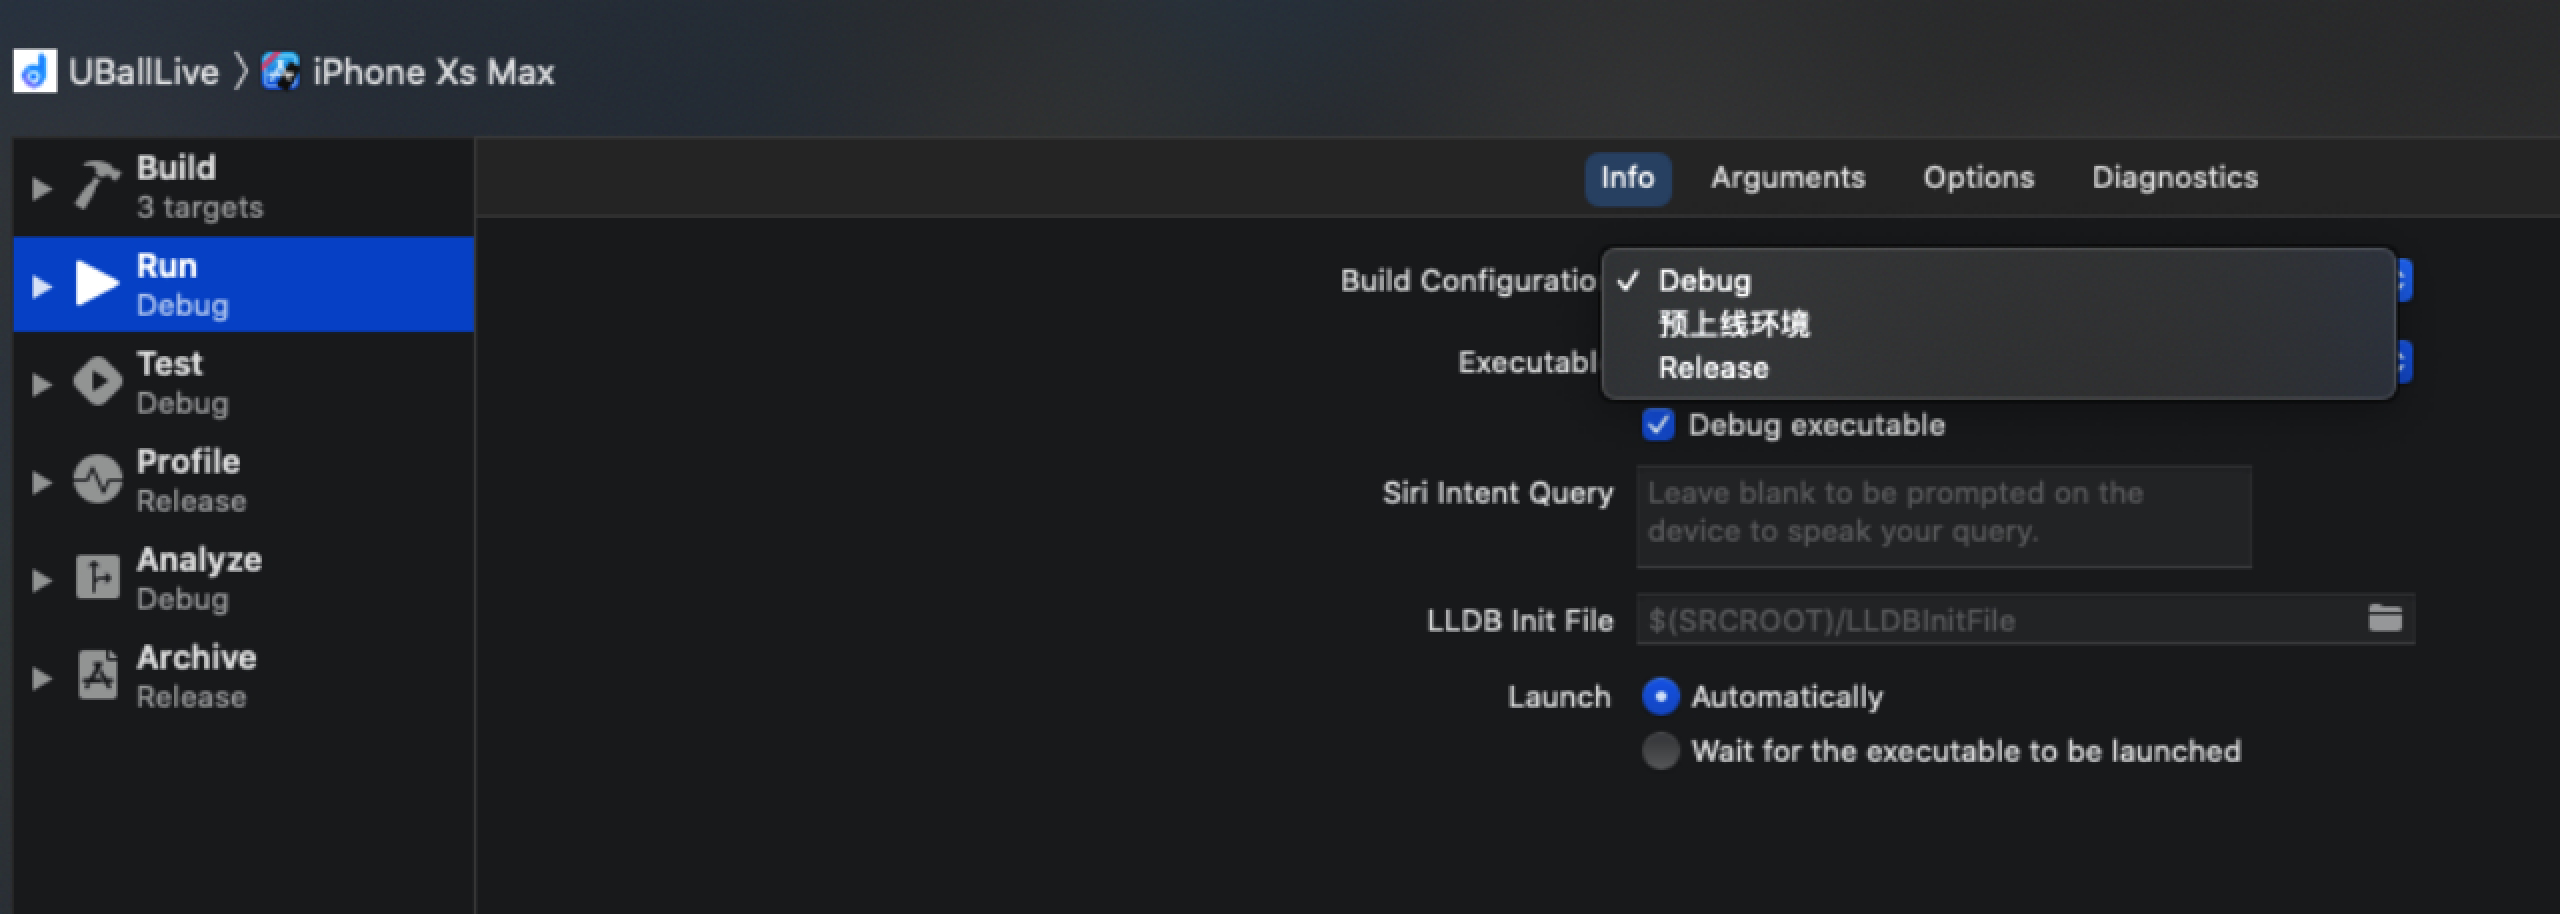Select the Test action icon
2560x914 pixels.
pyautogui.click(x=97, y=381)
